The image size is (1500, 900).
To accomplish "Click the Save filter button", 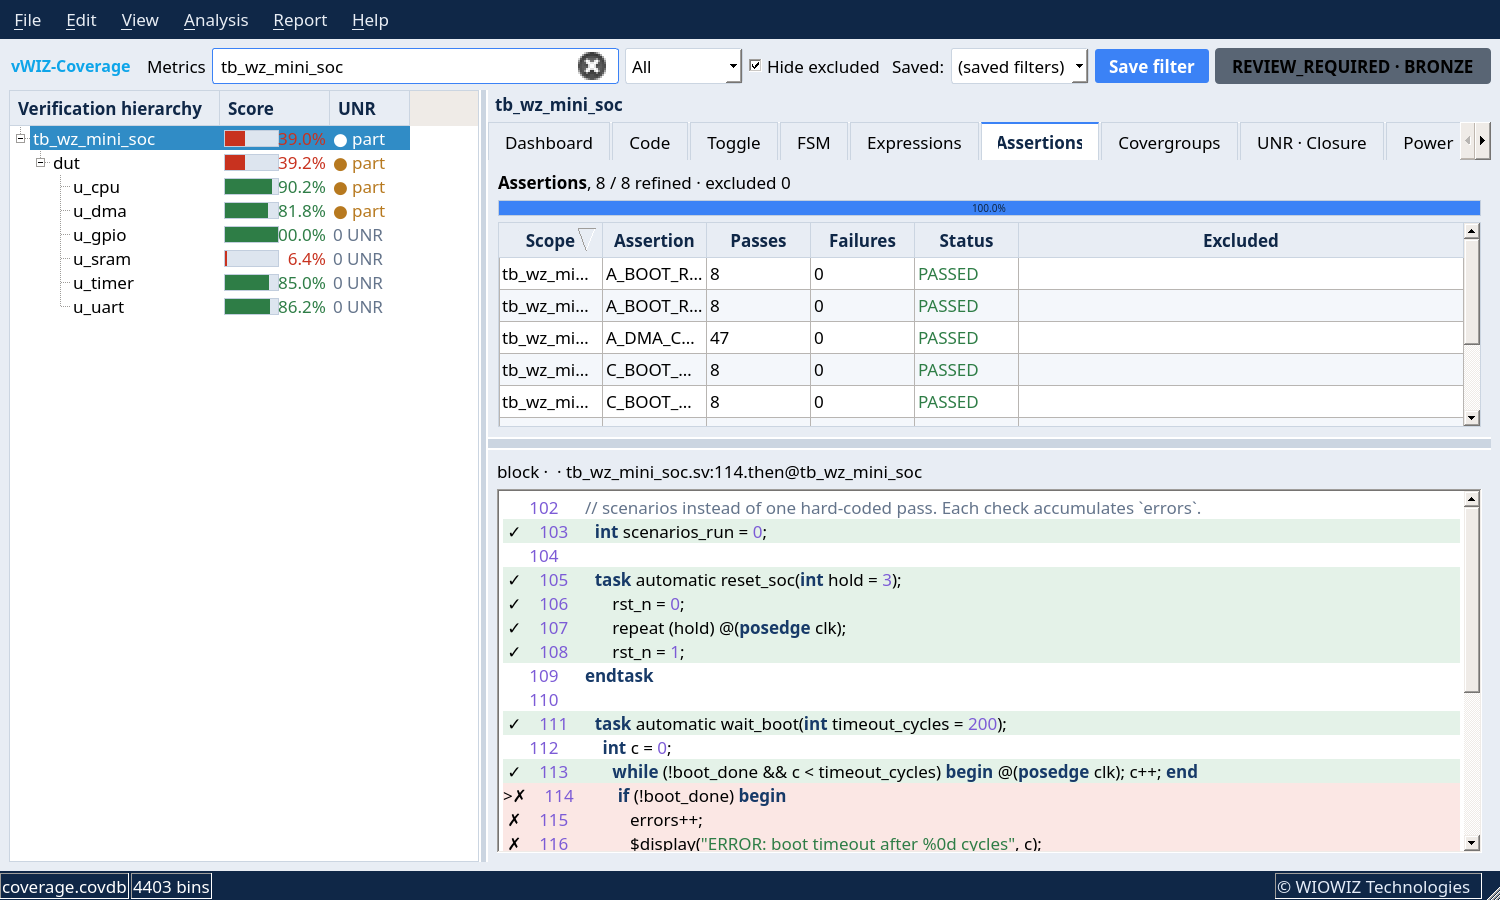I will [1151, 66].
